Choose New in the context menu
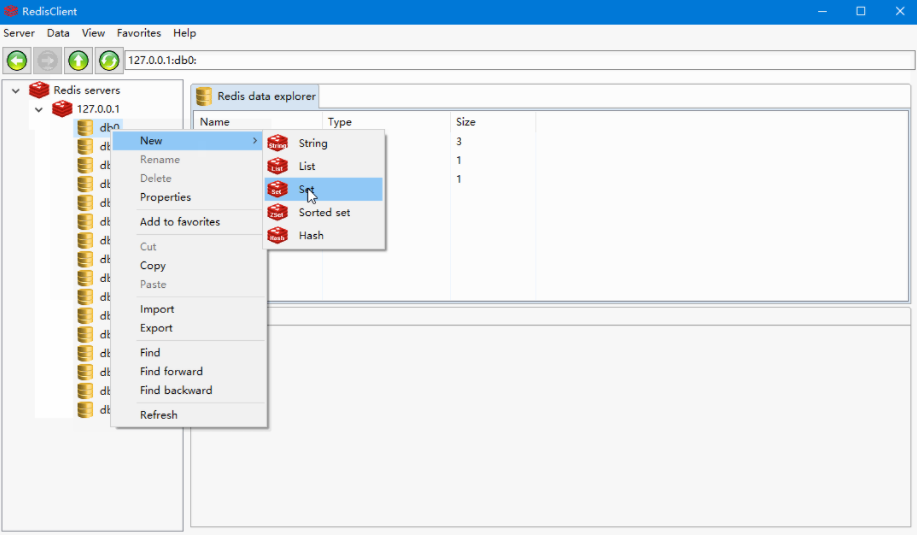 (188, 141)
